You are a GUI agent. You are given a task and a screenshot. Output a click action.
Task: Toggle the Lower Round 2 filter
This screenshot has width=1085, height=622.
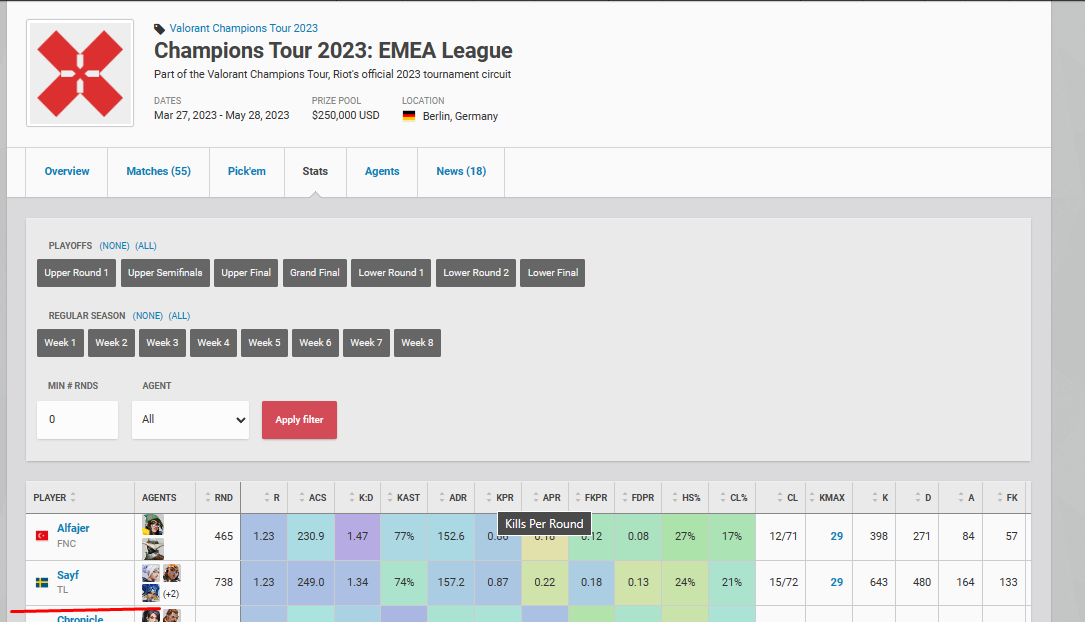pos(476,273)
